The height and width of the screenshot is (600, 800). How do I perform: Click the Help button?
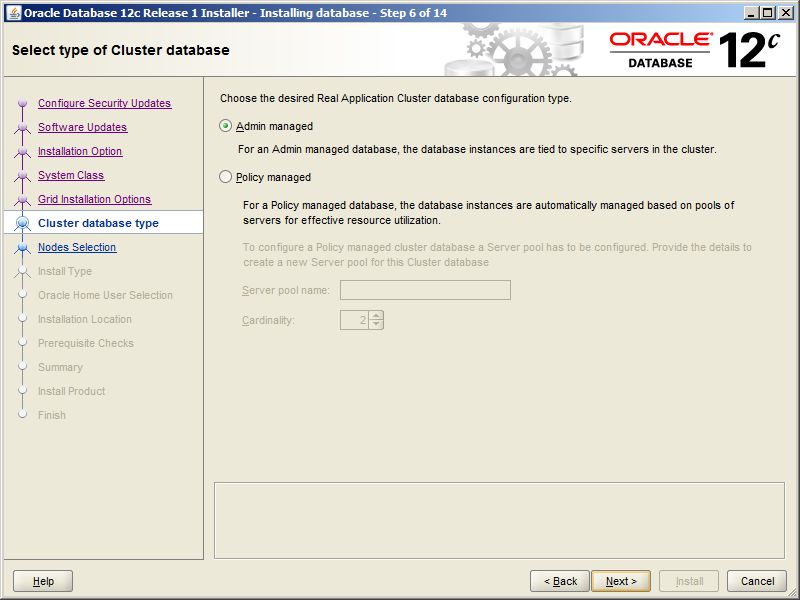pyautogui.click(x=43, y=581)
